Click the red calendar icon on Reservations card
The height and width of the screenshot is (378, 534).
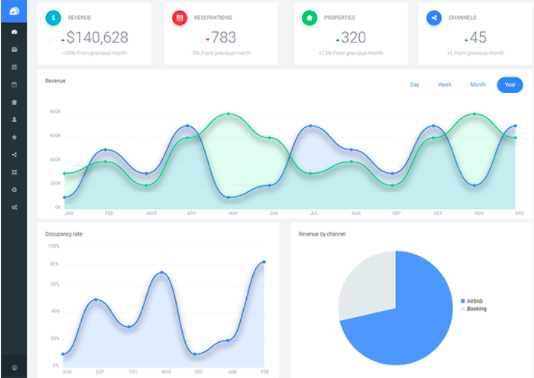180,18
